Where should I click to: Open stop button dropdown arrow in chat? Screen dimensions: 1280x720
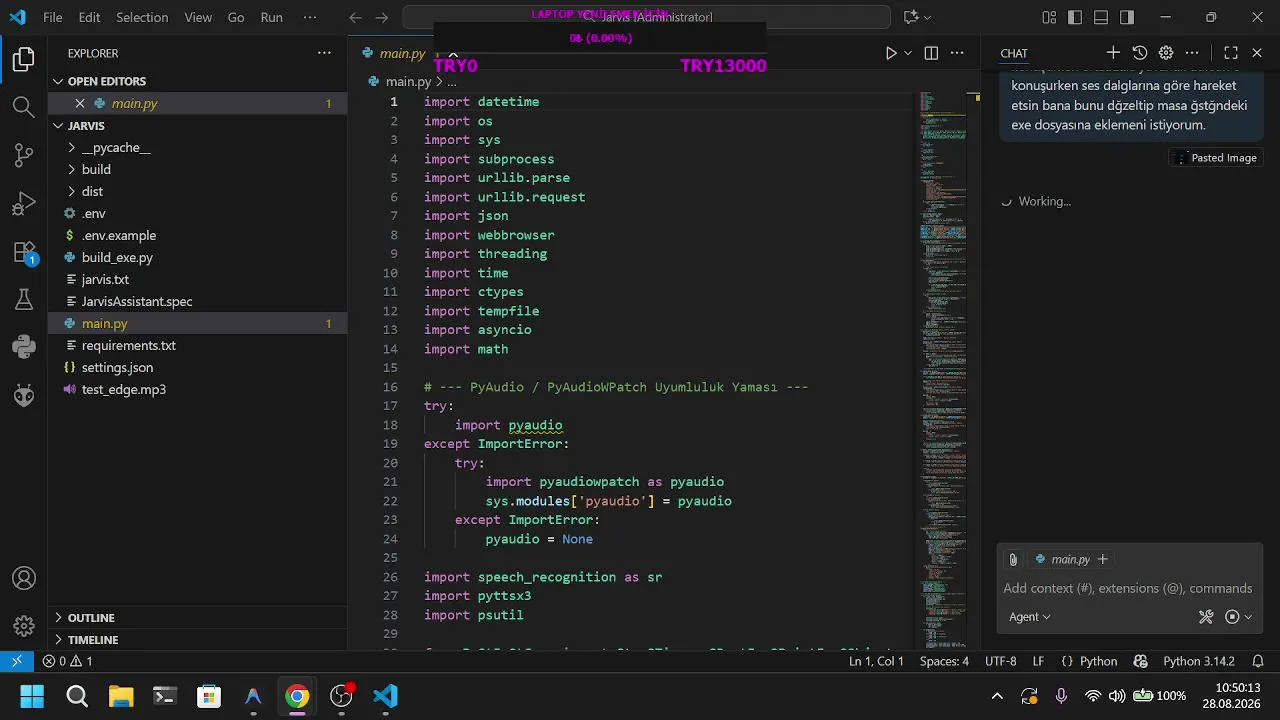pyautogui.click(x=1248, y=617)
